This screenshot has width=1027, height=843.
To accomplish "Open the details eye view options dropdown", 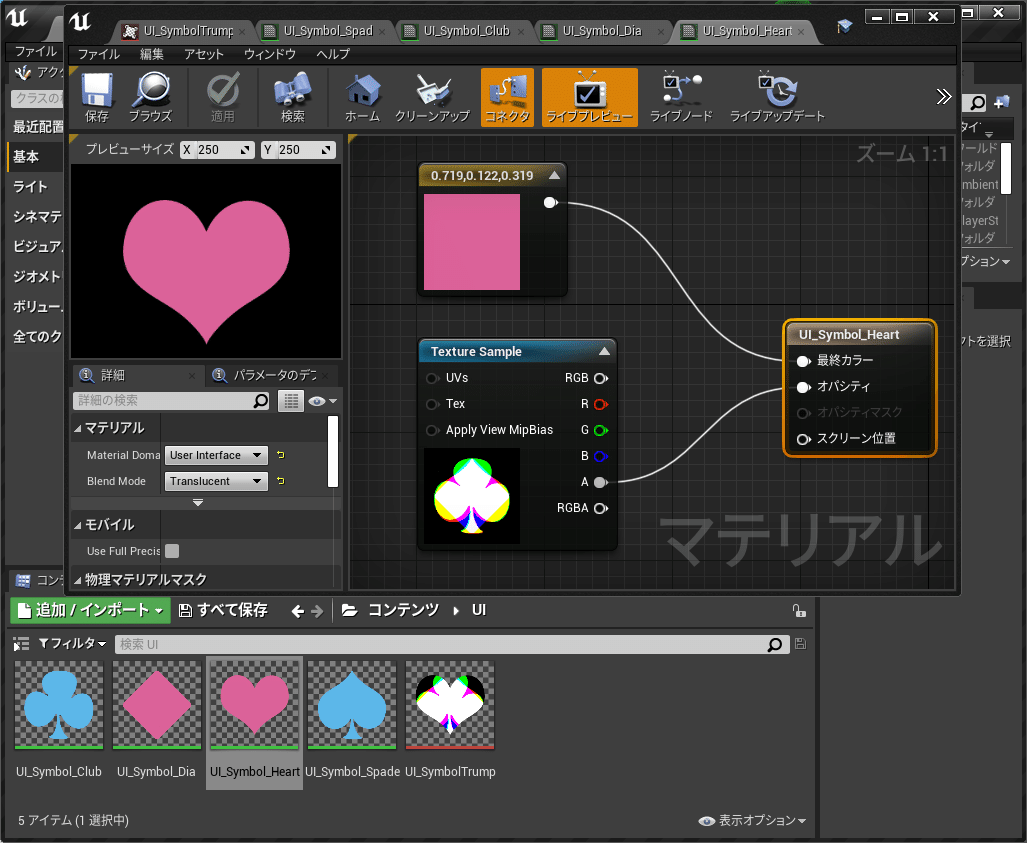I will tap(322, 401).
